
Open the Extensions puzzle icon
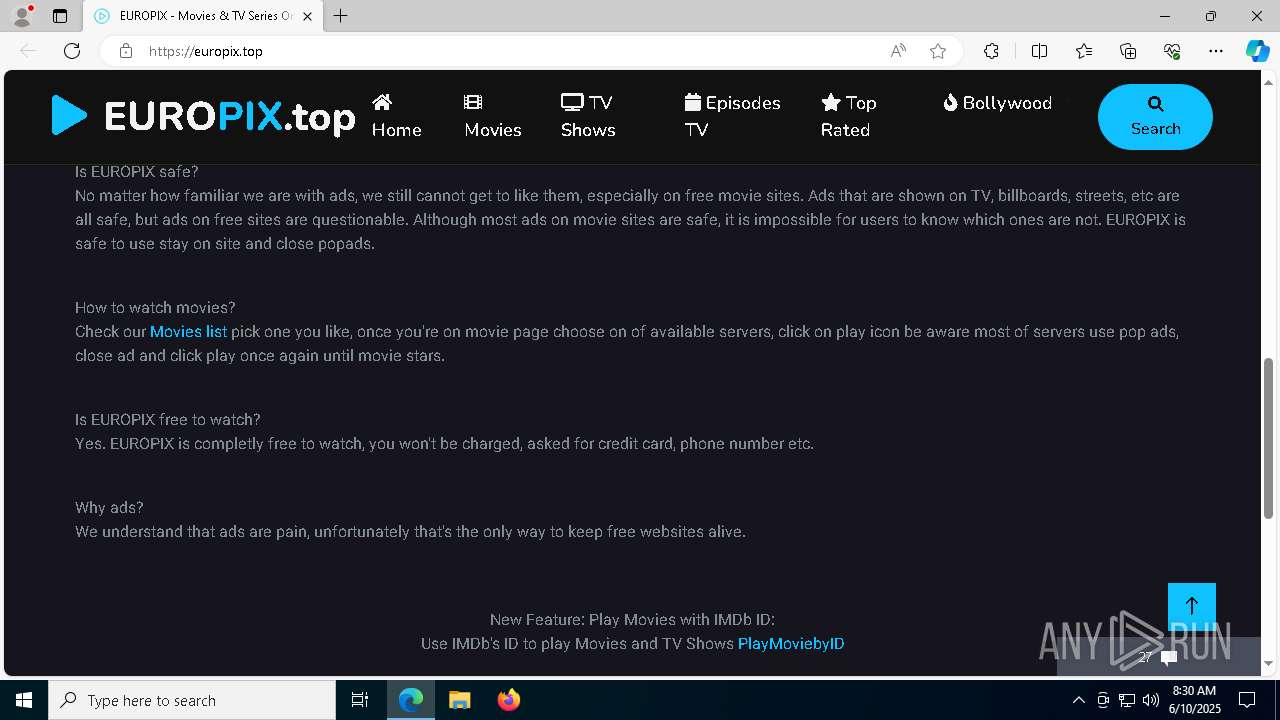[x=991, y=51]
